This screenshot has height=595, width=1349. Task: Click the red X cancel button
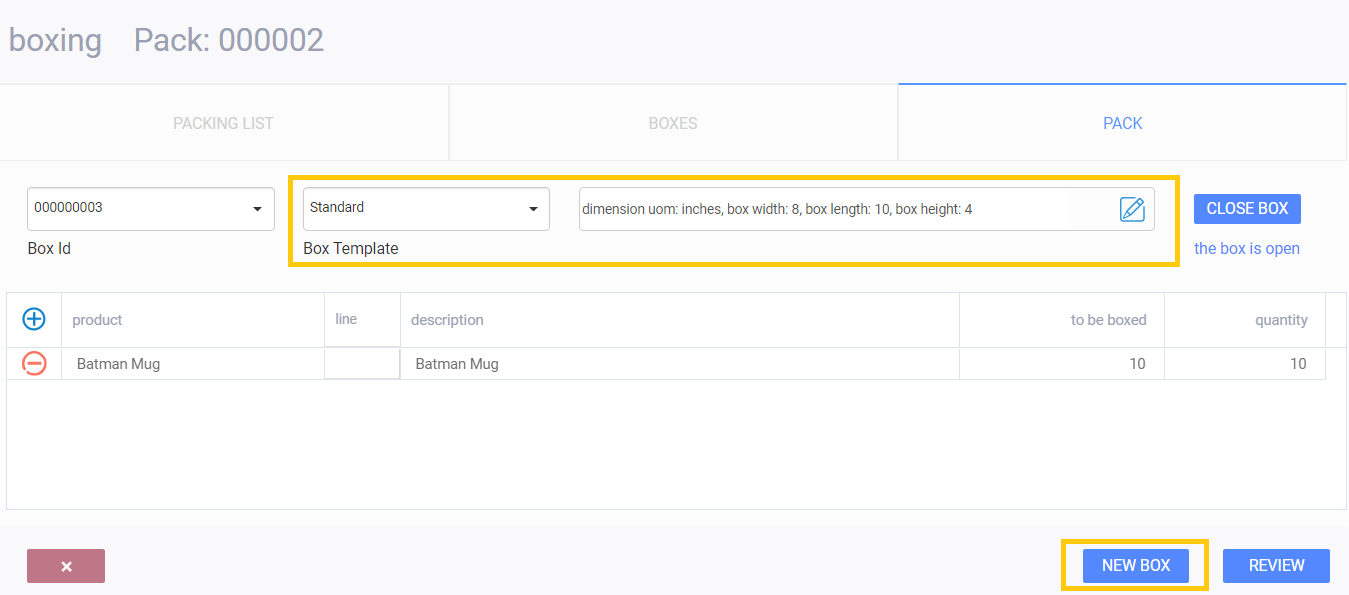[x=66, y=566]
